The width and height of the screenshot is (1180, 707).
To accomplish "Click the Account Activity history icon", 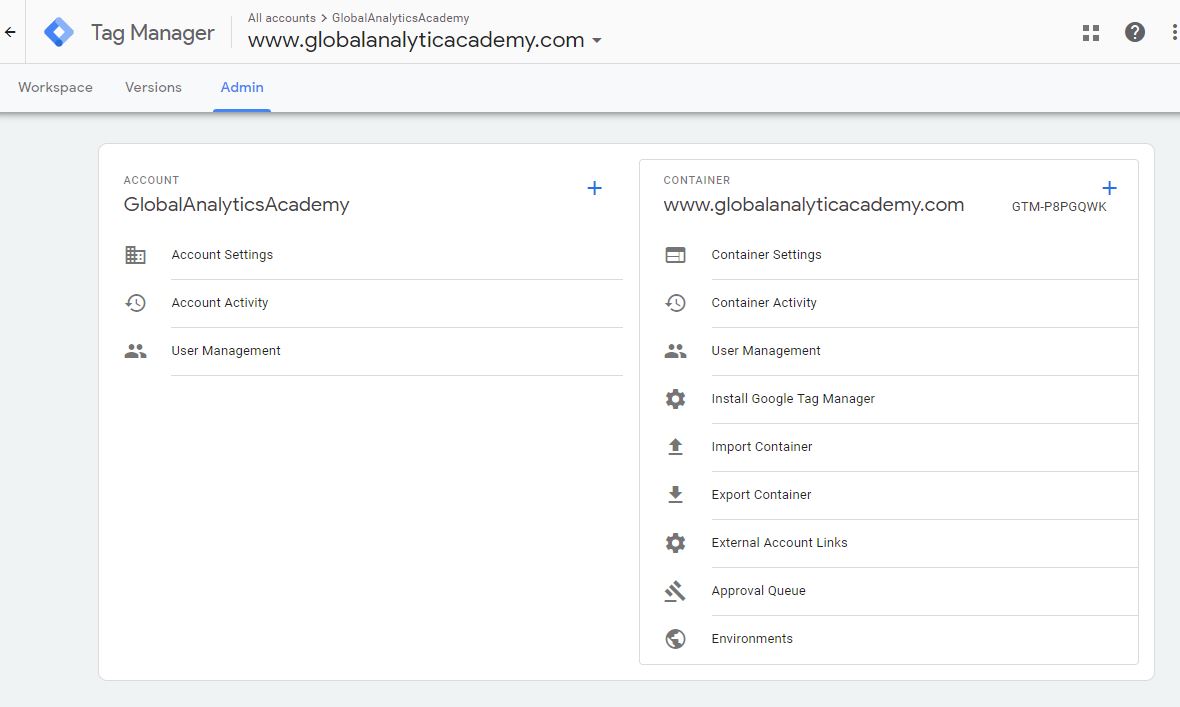I will [135, 303].
